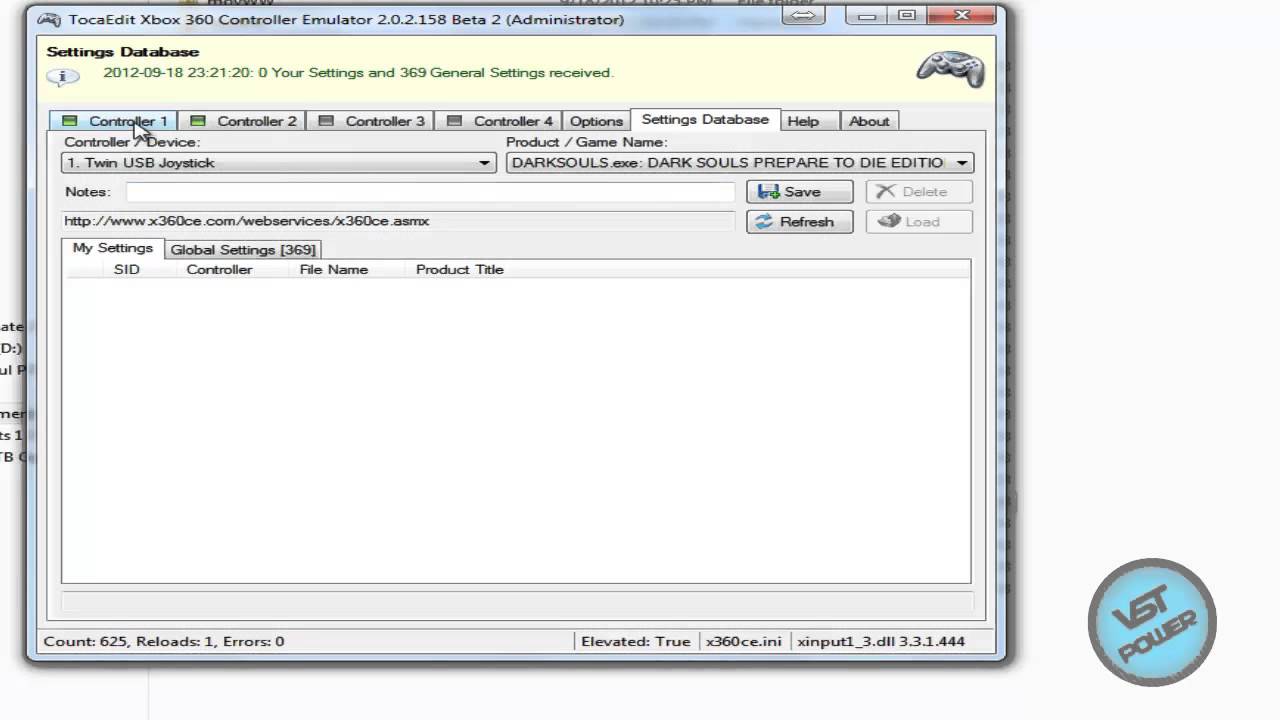Screen dimensions: 1280x720
Task: Click the progress bar below the settings list
Action: pos(517,601)
